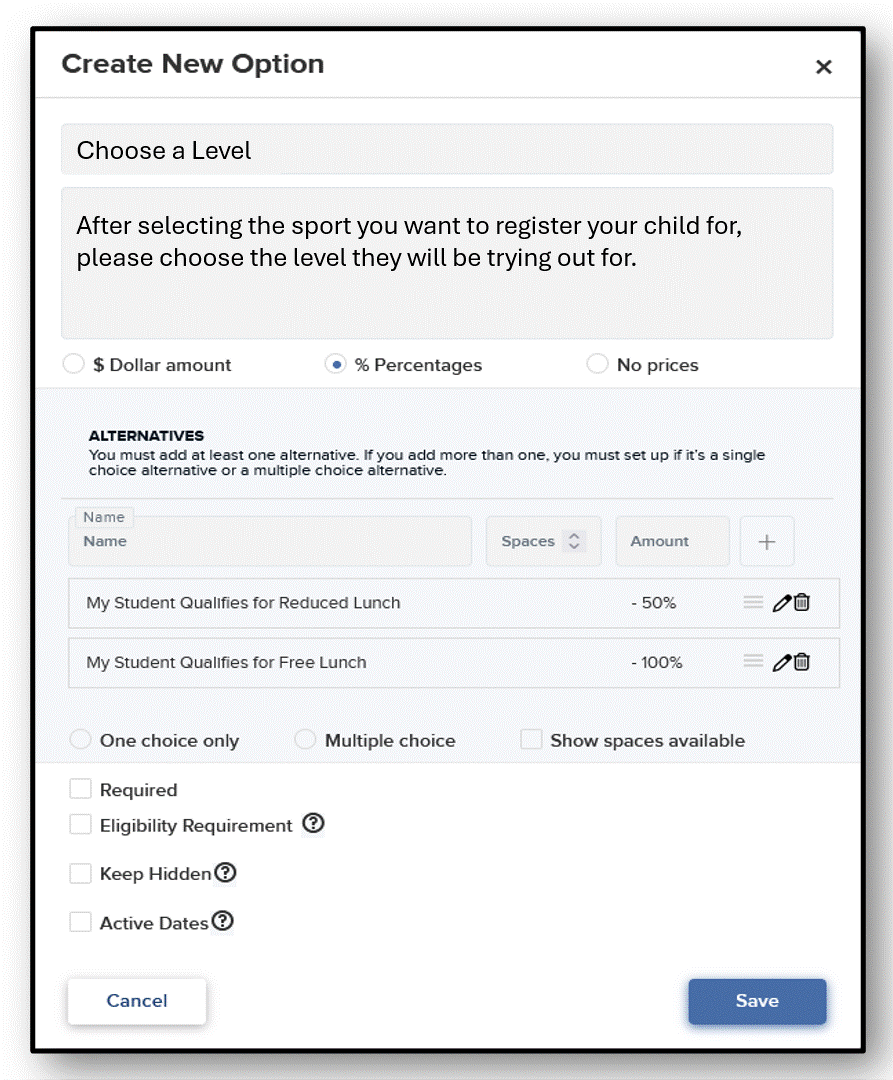The image size is (893, 1080).
Task: Delete the Free Lunch alternative via trash icon
Action: pos(801,663)
